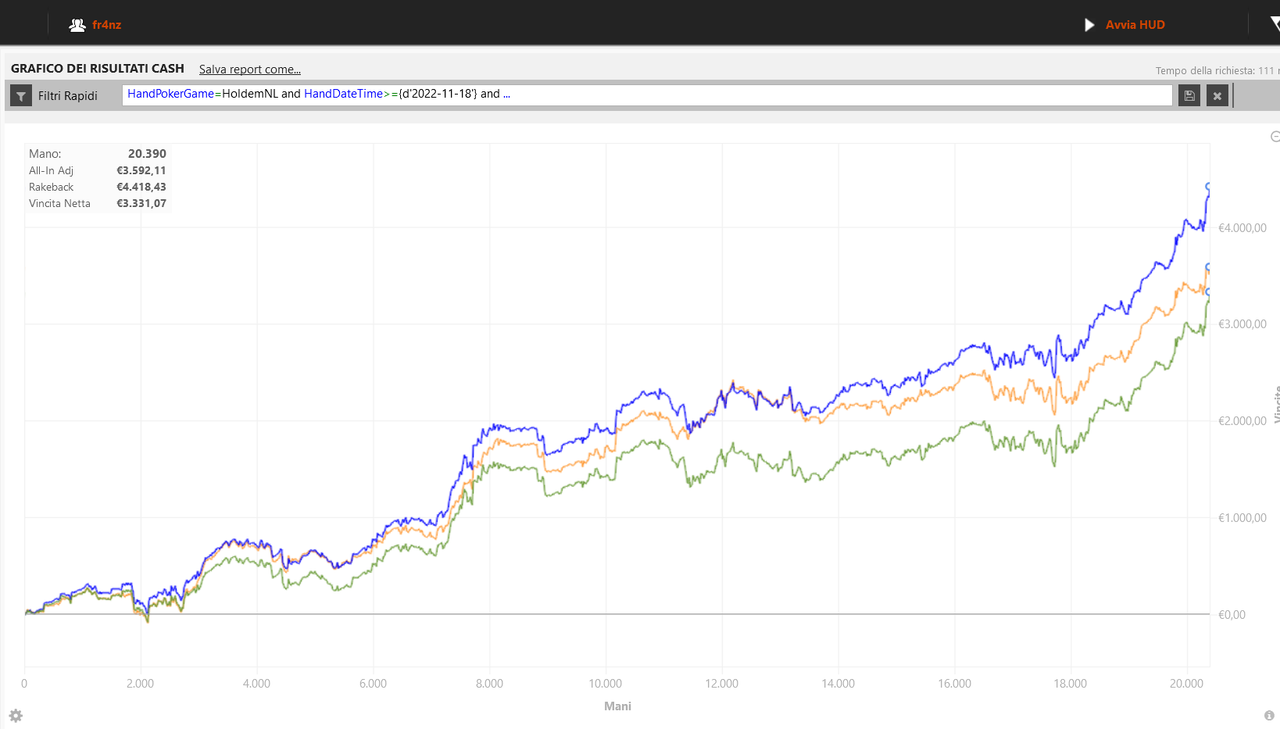Image resolution: width=1280 pixels, height=729 pixels.
Task: Click the GRAFICO DEI RISULTATI CASH title
Action: click(x=98, y=69)
